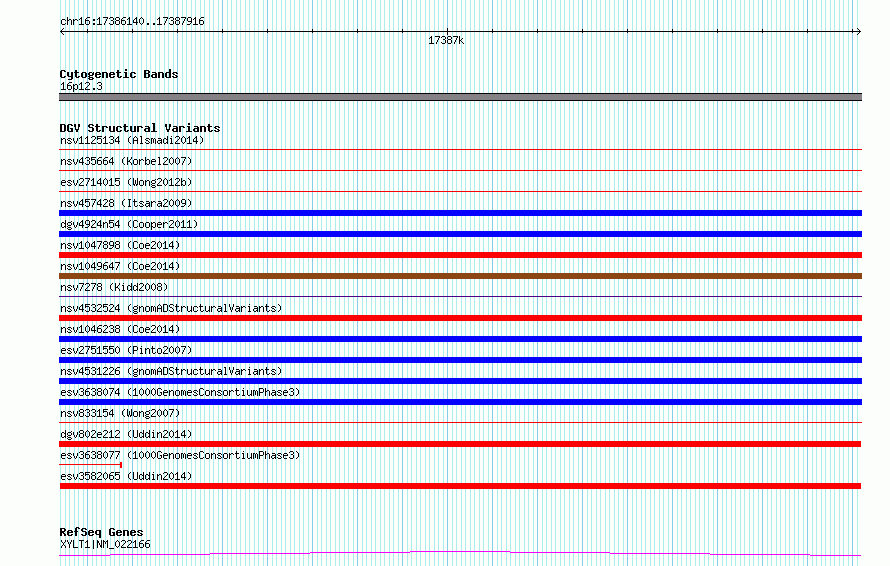The height and width of the screenshot is (566, 890).
Task: Click variant nsv7278 (Kidd2008) label
Action: tap(114, 287)
